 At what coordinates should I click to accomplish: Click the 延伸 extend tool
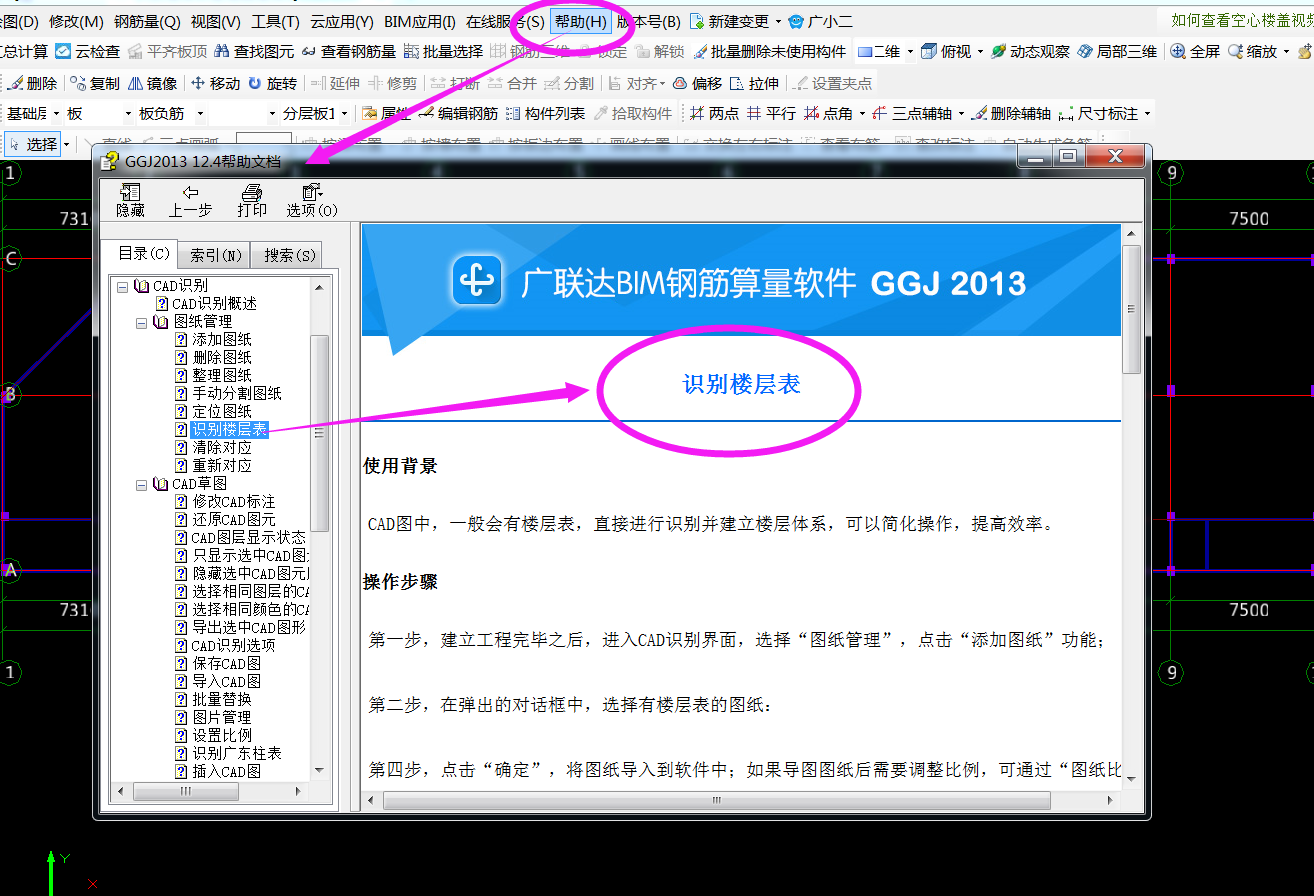coord(335,84)
